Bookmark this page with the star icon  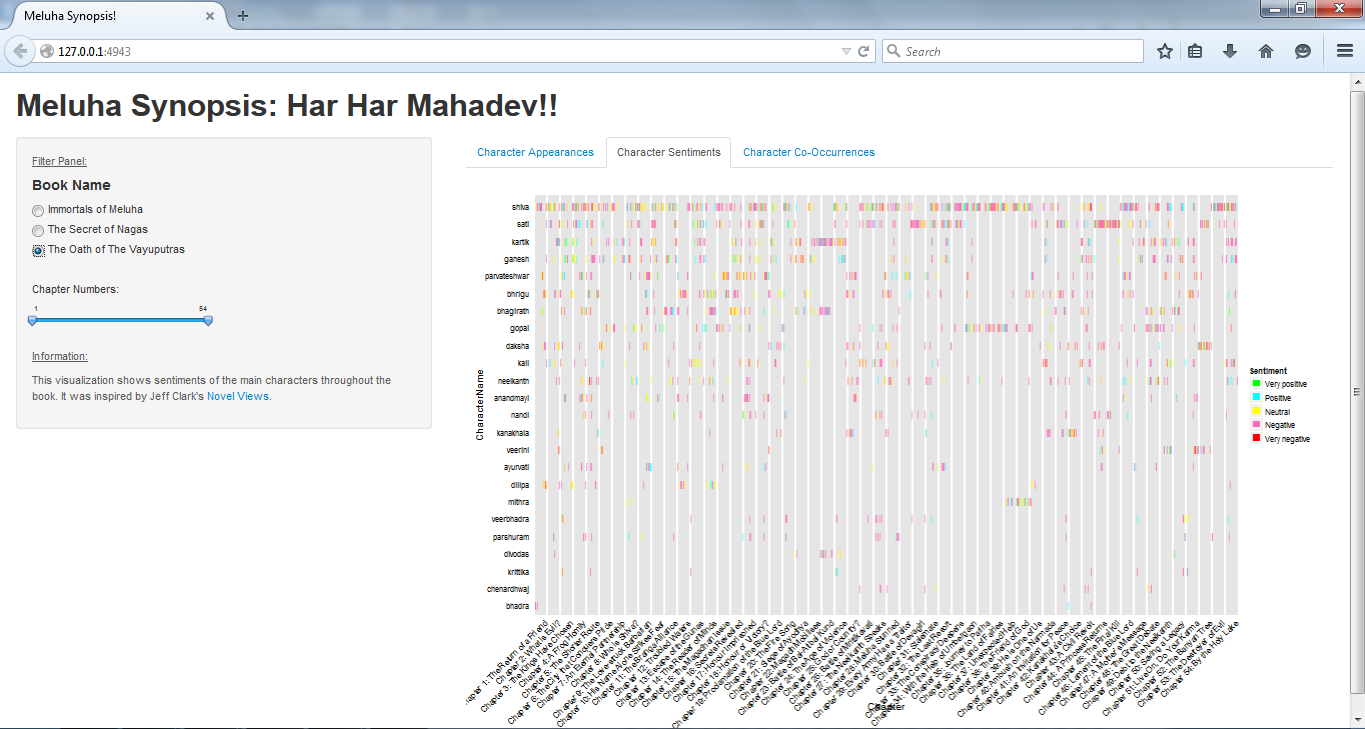(1164, 50)
